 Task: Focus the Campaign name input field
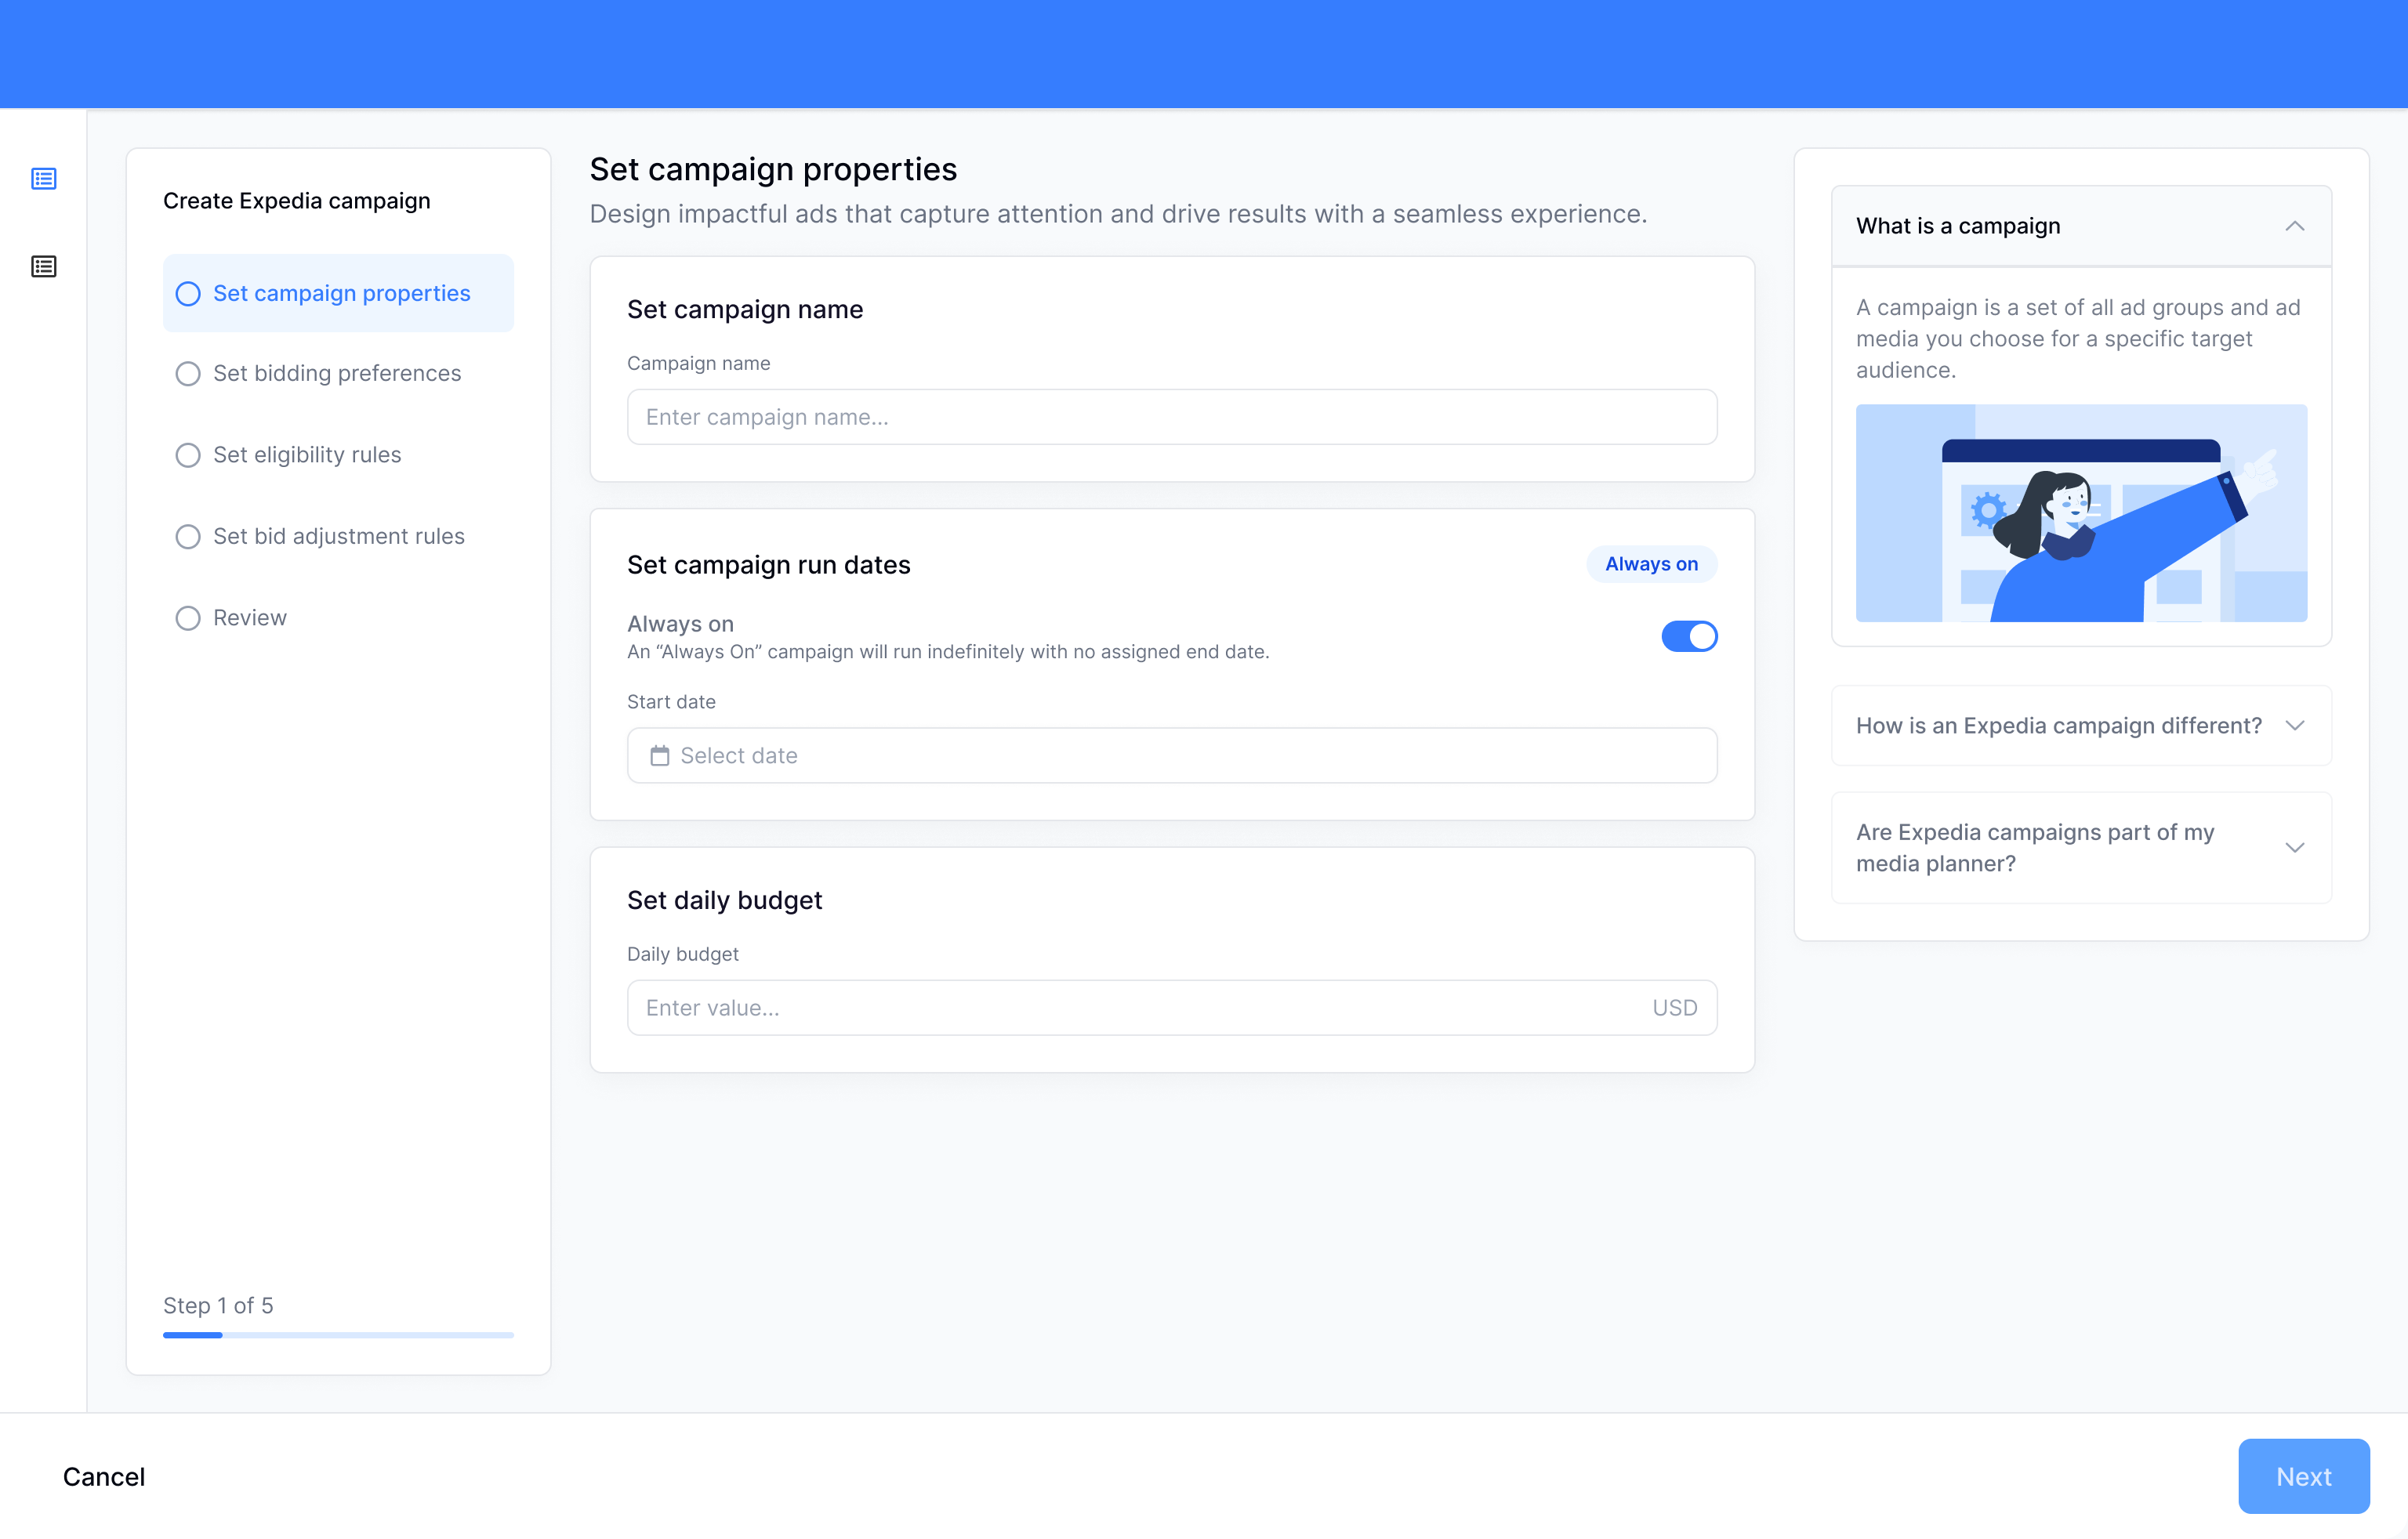[x=1172, y=417]
